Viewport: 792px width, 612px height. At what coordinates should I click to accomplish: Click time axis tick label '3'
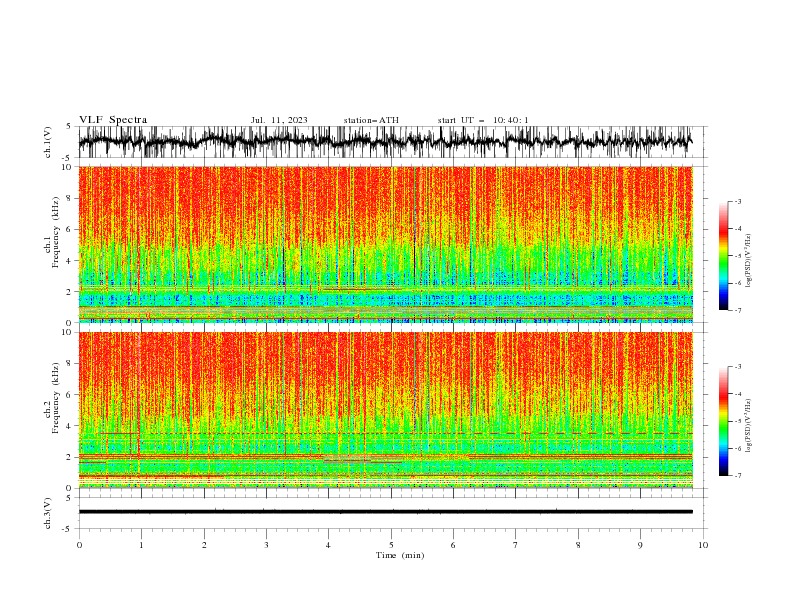pos(266,545)
